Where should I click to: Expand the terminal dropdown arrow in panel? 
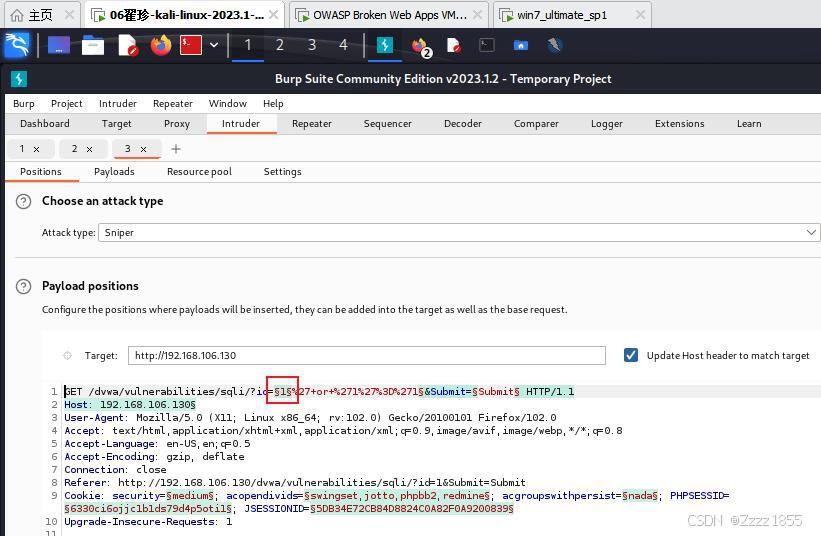[214, 45]
